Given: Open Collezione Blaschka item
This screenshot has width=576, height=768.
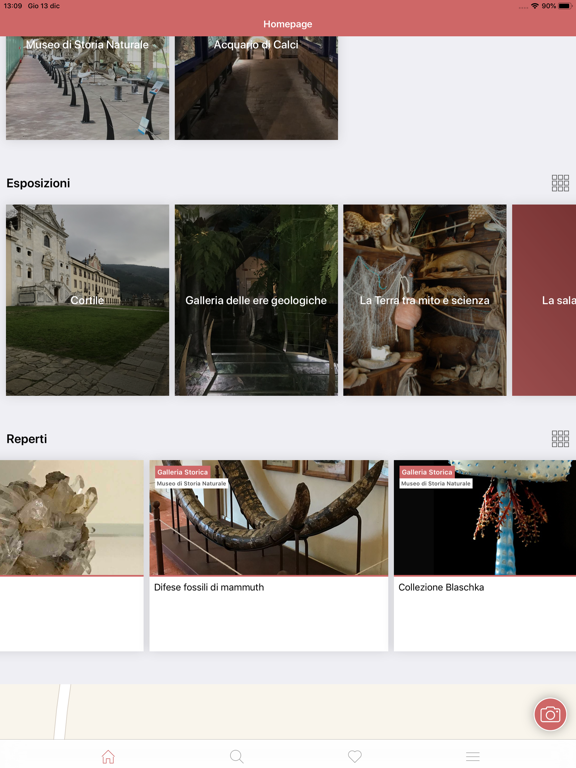Looking at the screenshot, I should [485, 555].
